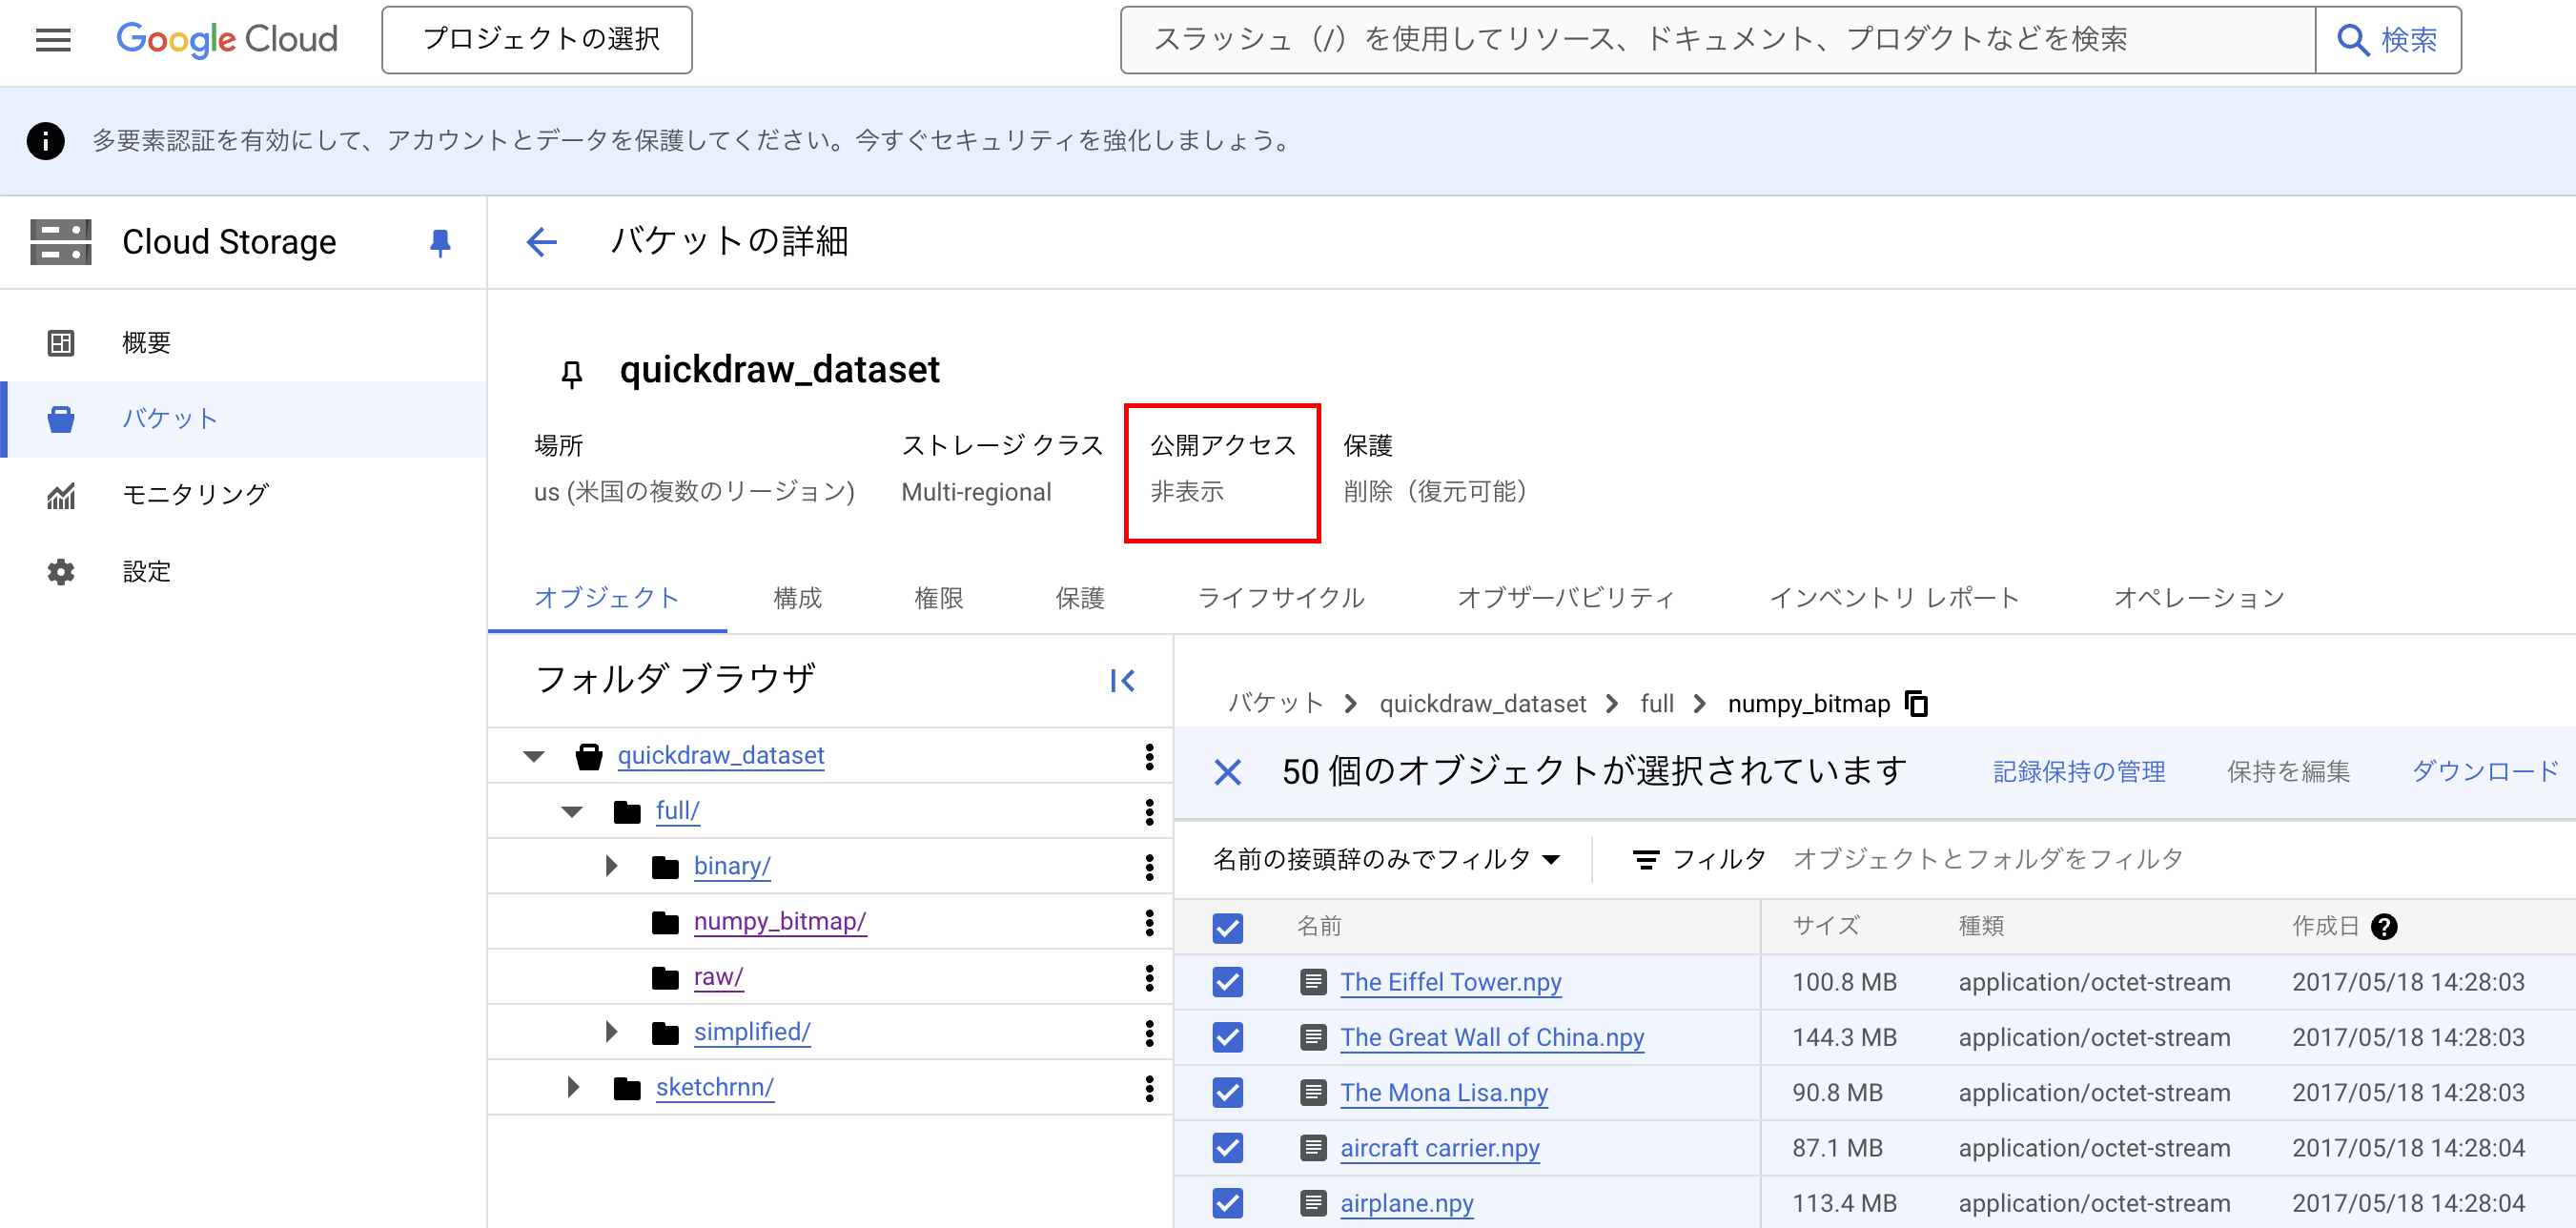This screenshot has width=2576, height=1228.
Task: Uncheck the airplane.npy checkbox
Action: (x=1227, y=1202)
